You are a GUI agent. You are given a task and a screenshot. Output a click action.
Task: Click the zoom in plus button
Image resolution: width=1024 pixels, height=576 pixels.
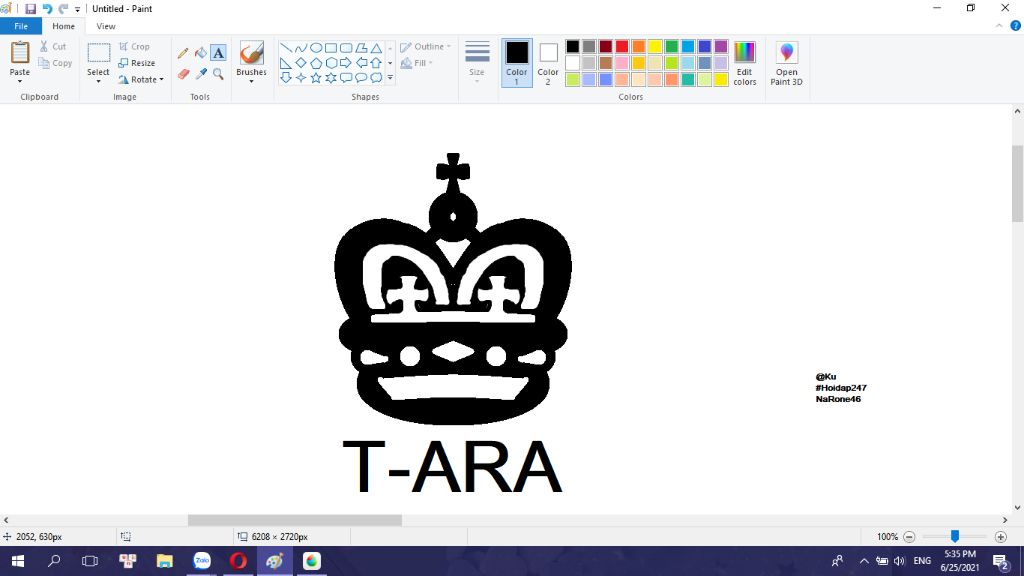point(1000,537)
